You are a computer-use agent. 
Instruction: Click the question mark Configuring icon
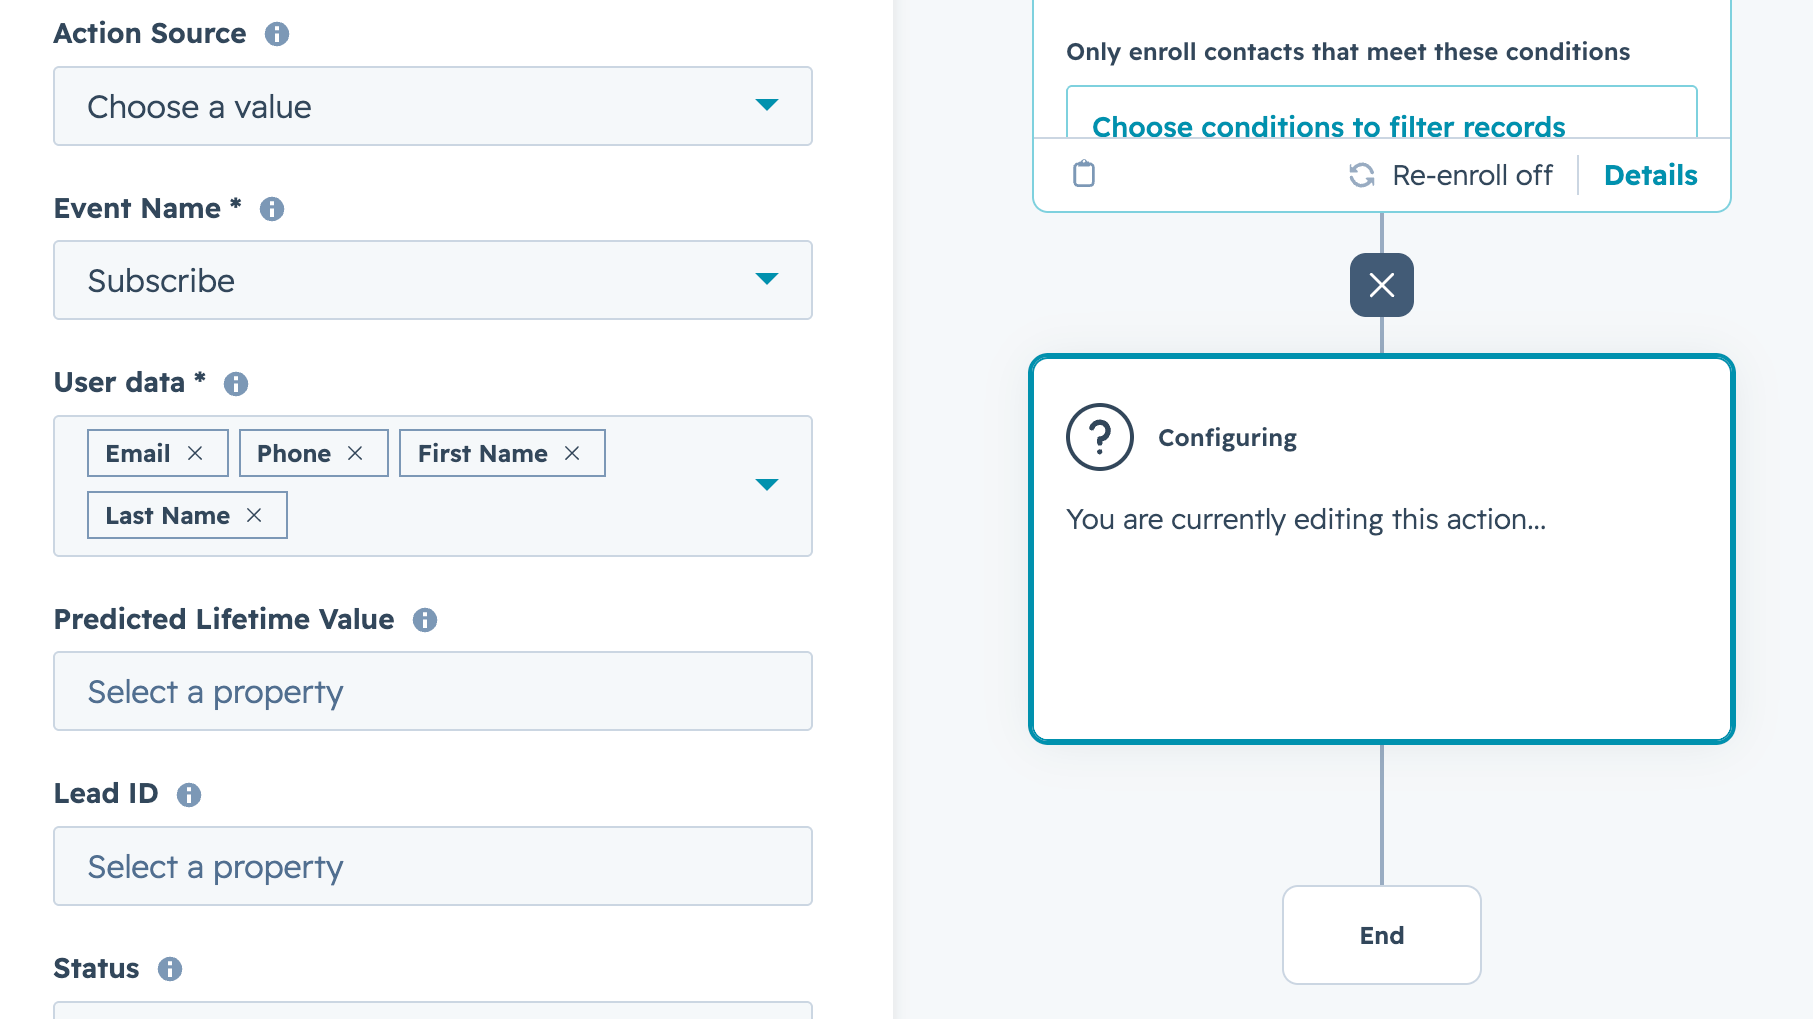[x=1100, y=437]
